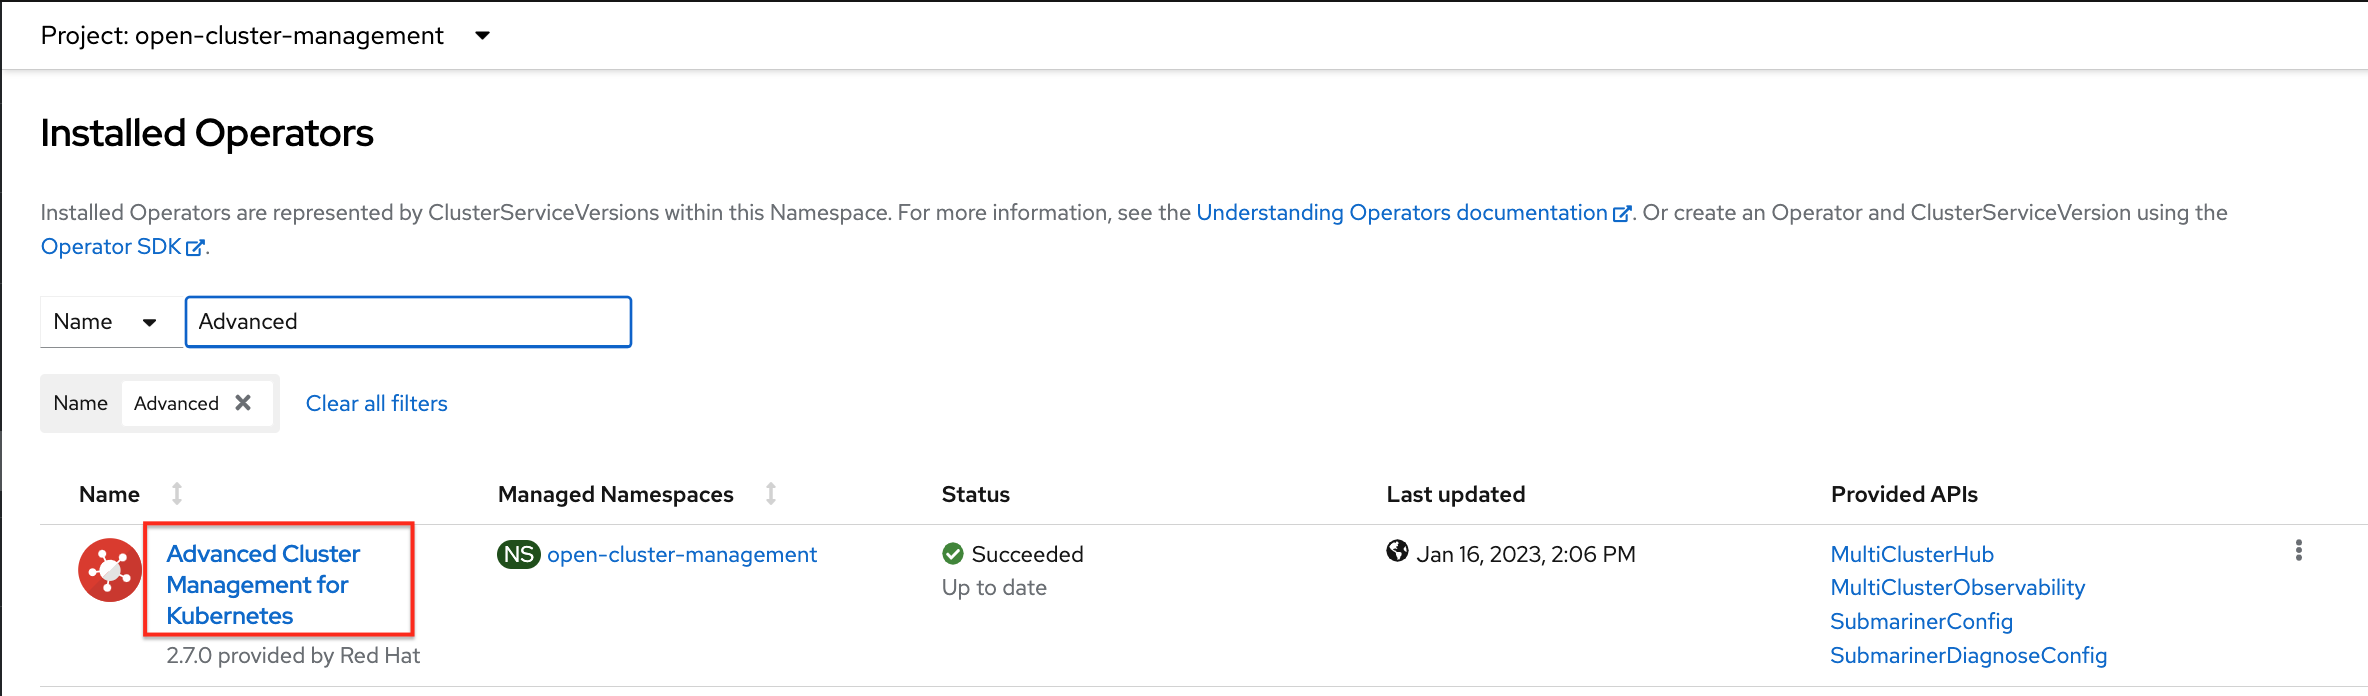Screen dimensions: 2368x696
Task: Click the Up to date text
Action: point(994,588)
